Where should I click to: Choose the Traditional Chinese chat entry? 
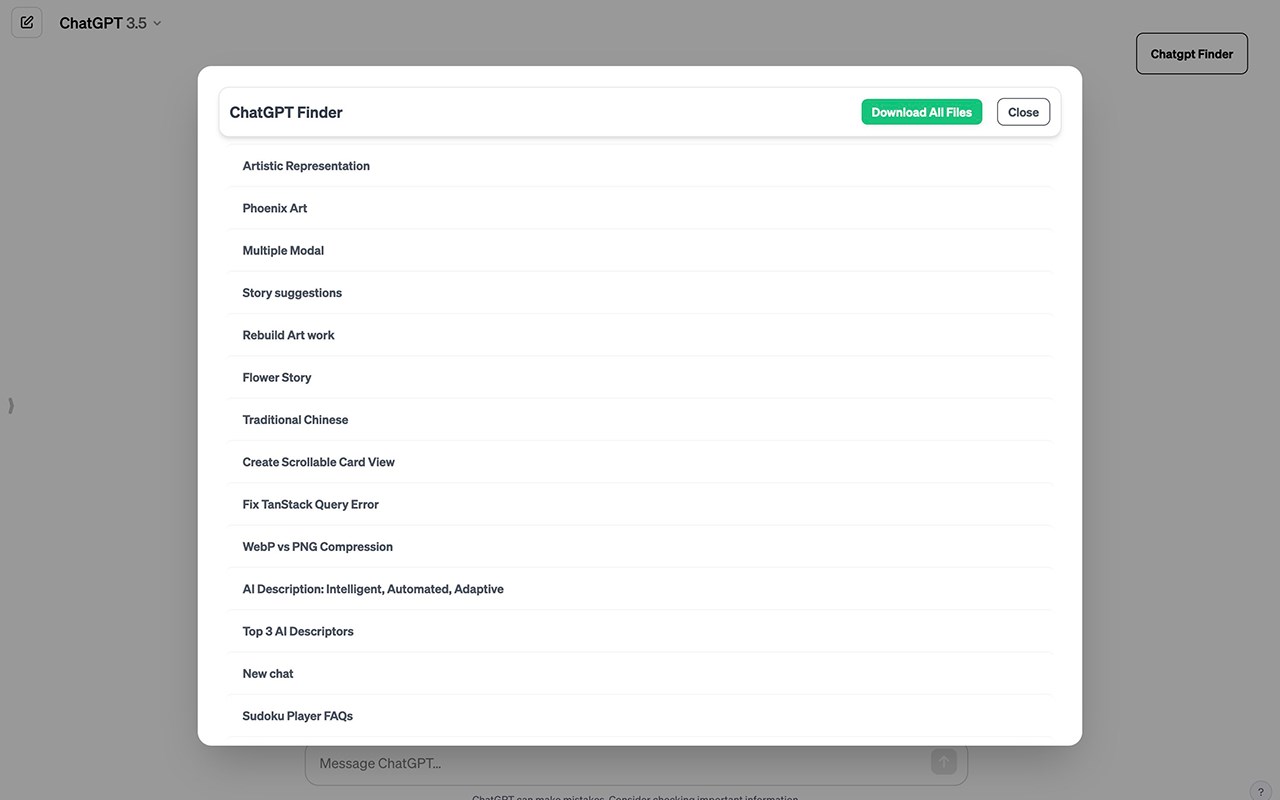pyautogui.click(x=295, y=420)
